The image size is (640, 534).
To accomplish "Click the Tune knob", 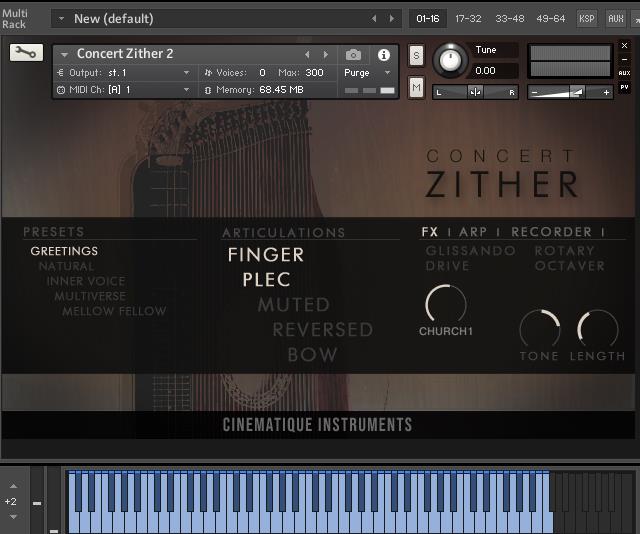I will [450, 60].
